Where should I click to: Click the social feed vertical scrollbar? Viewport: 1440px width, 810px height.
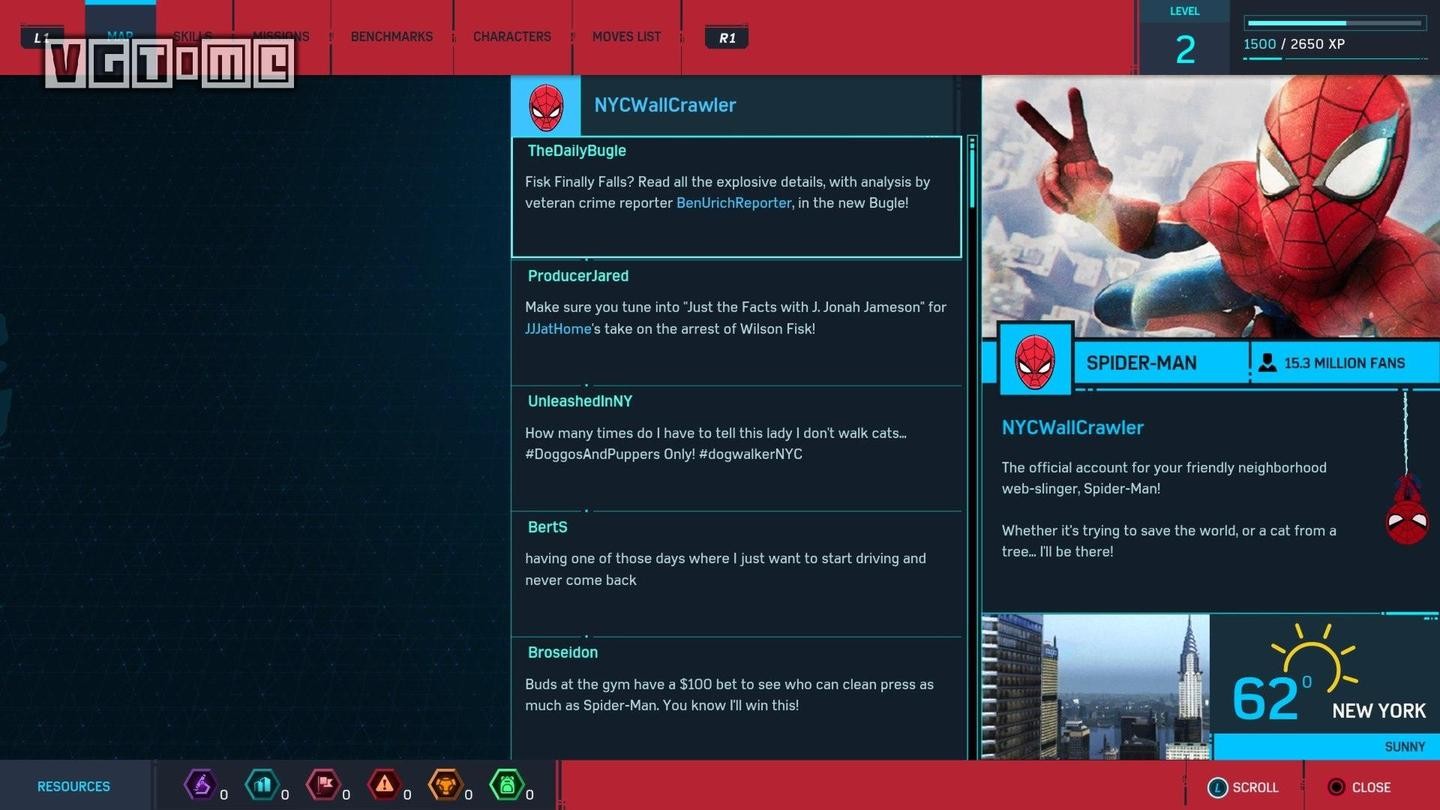click(971, 447)
